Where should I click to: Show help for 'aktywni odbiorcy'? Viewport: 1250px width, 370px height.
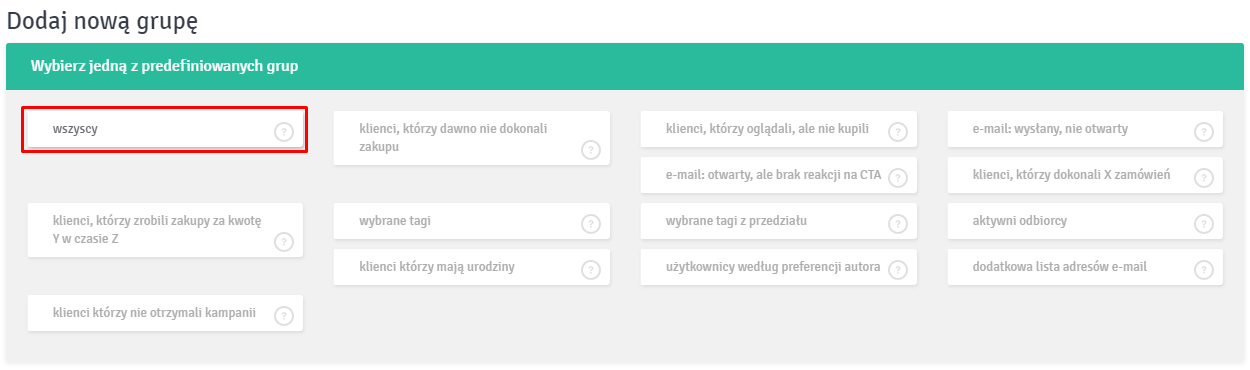[x=1203, y=223]
